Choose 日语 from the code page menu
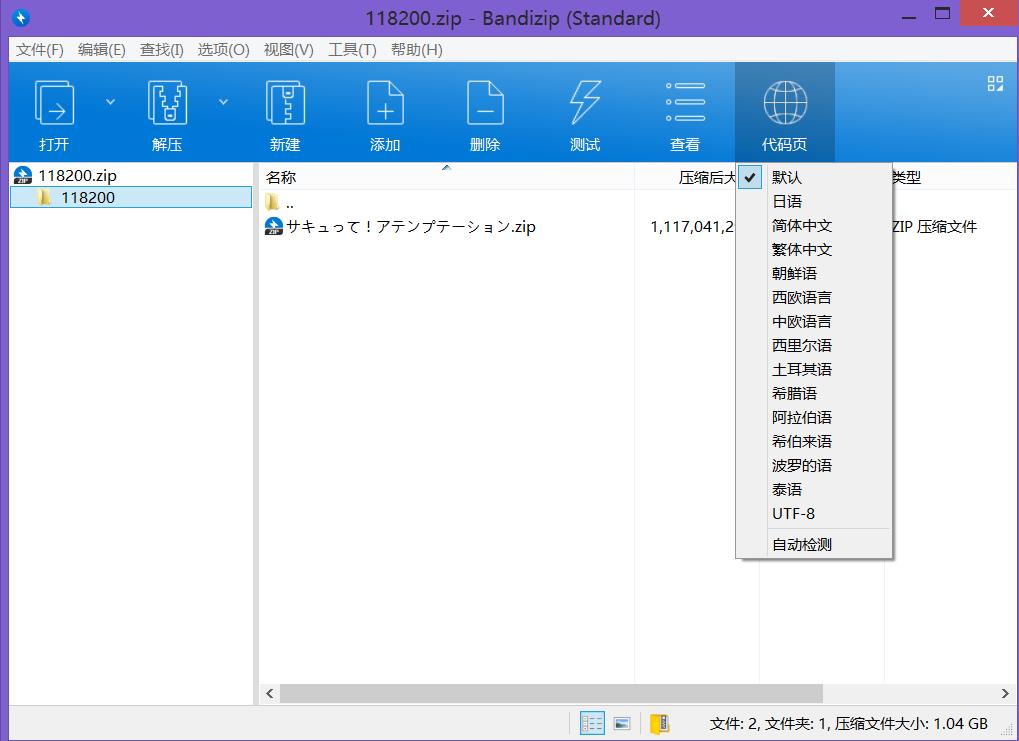The width and height of the screenshot is (1019, 741). click(x=787, y=202)
